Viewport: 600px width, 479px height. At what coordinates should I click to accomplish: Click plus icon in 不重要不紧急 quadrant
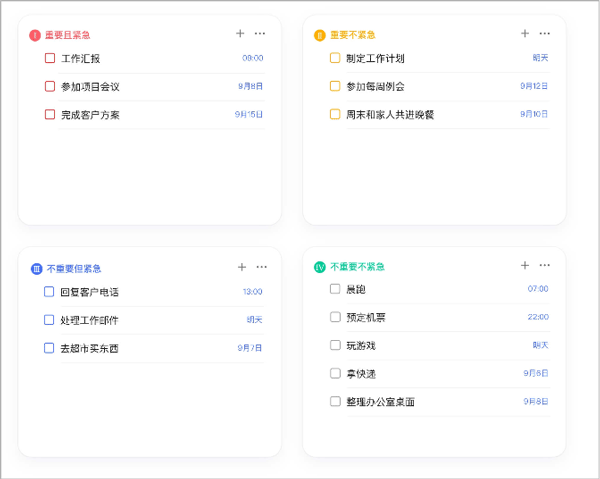(x=525, y=265)
